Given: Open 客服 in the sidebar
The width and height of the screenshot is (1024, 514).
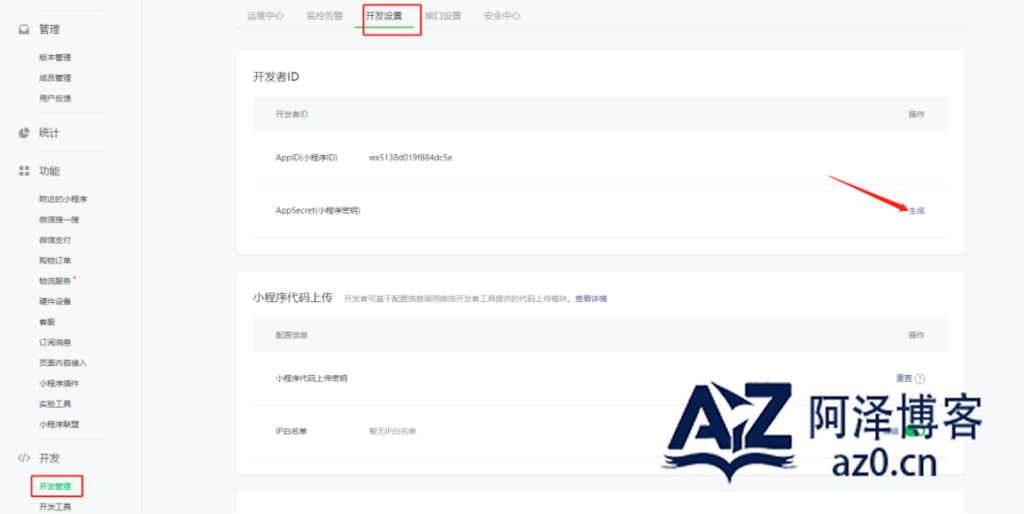Looking at the screenshot, I should click(x=47, y=322).
